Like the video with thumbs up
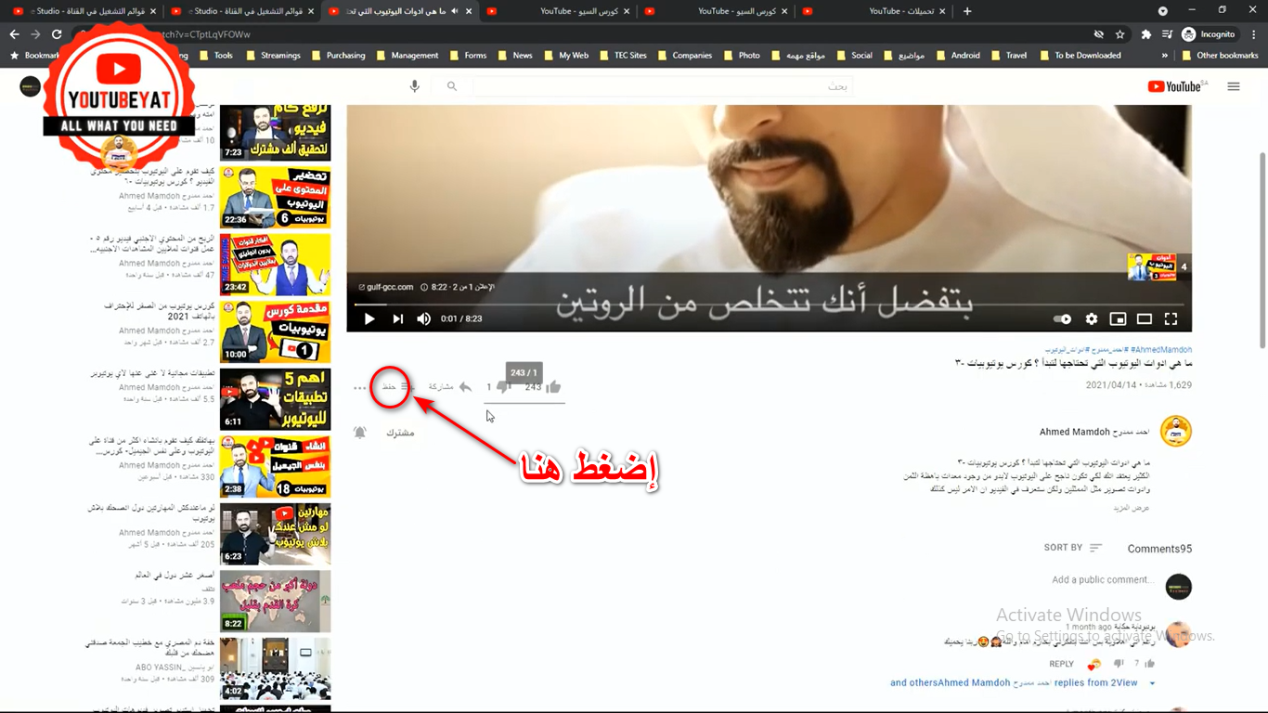This screenshot has width=1268, height=713. (553, 387)
